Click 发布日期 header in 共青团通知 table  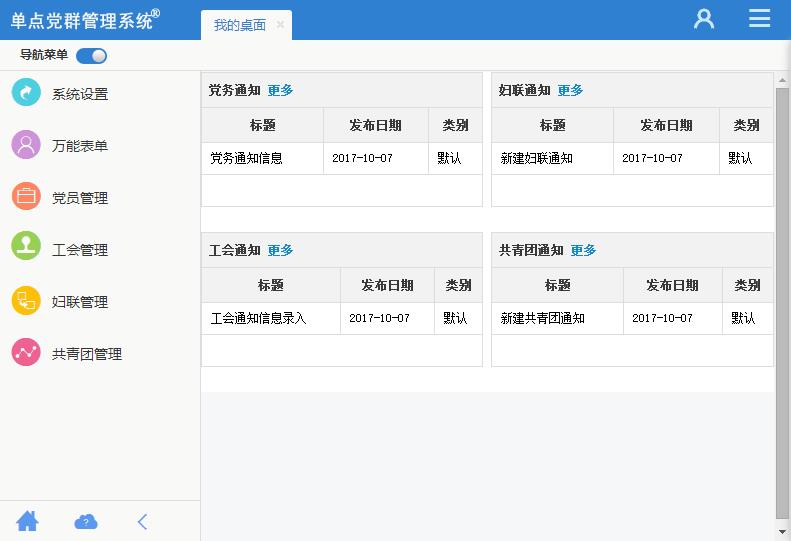tap(672, 285)
